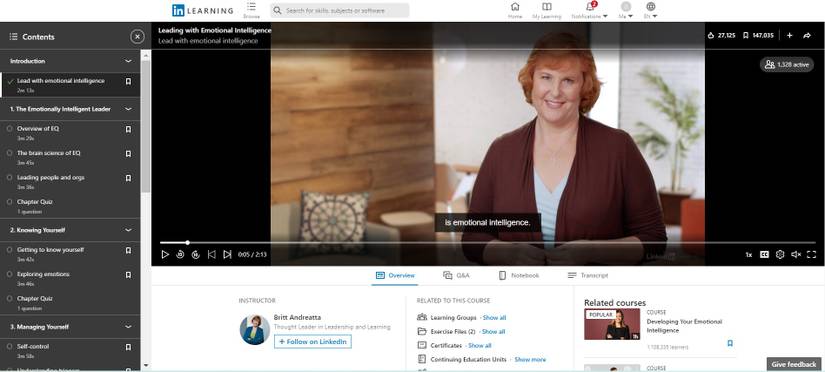Share the course with arrow icon
825x372 pixels.
pyautogui.click(x=807, y=35)
